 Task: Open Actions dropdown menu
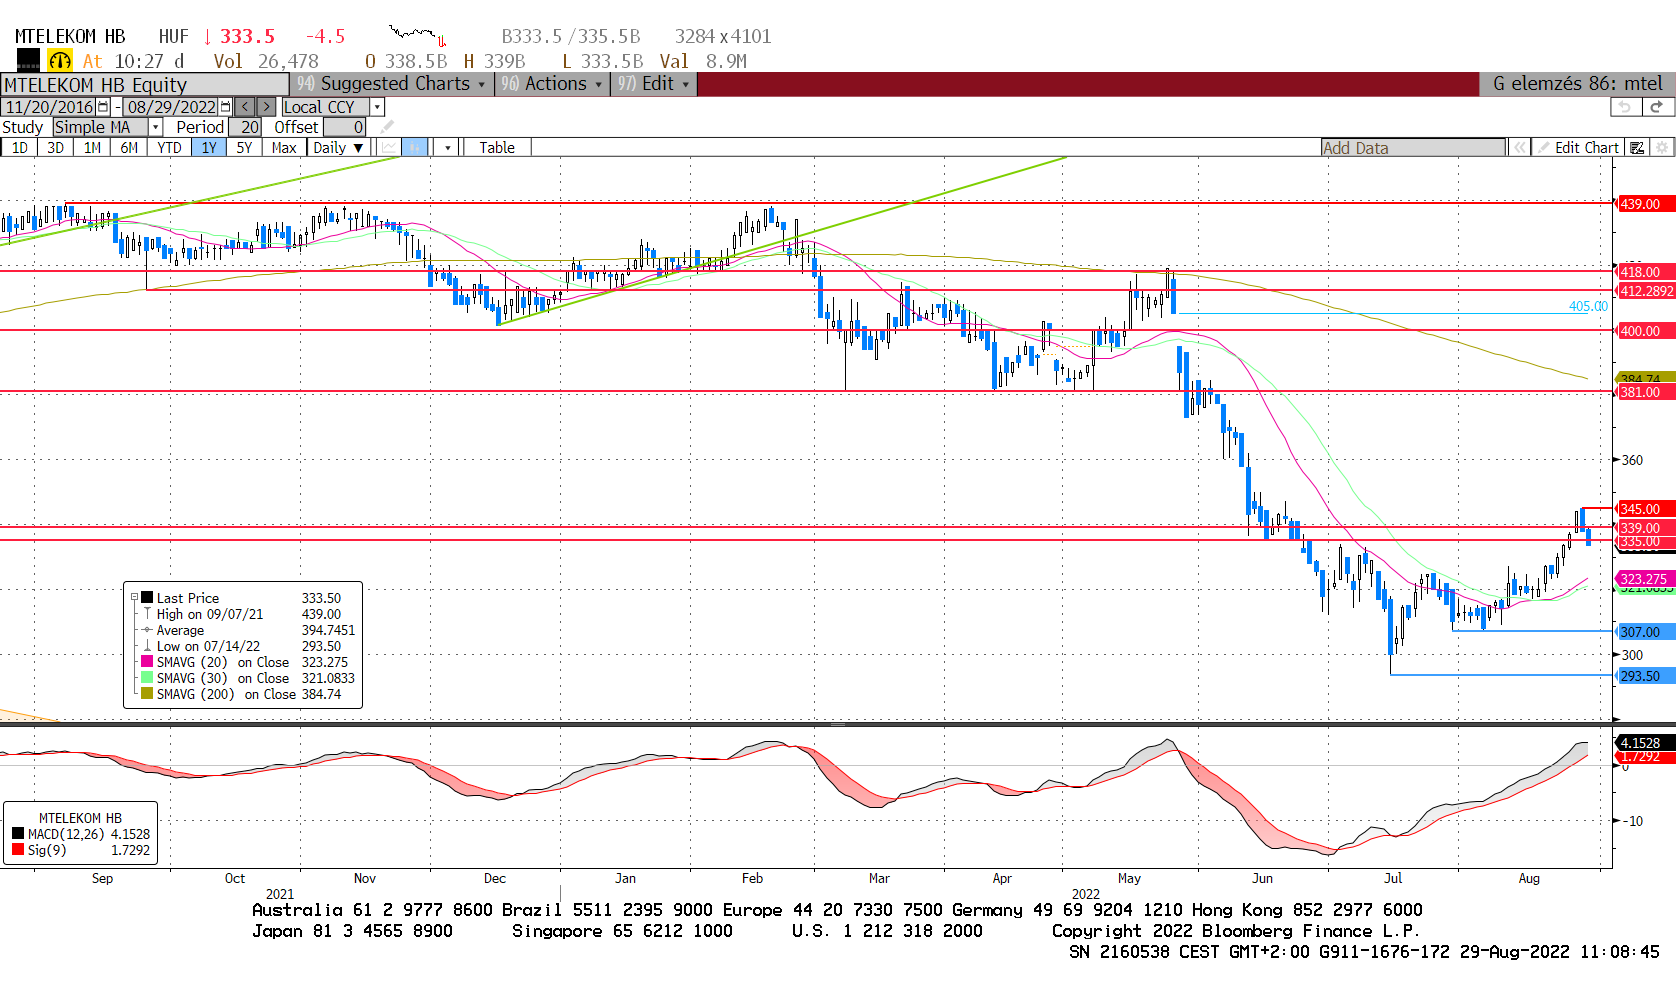point(551,84)
